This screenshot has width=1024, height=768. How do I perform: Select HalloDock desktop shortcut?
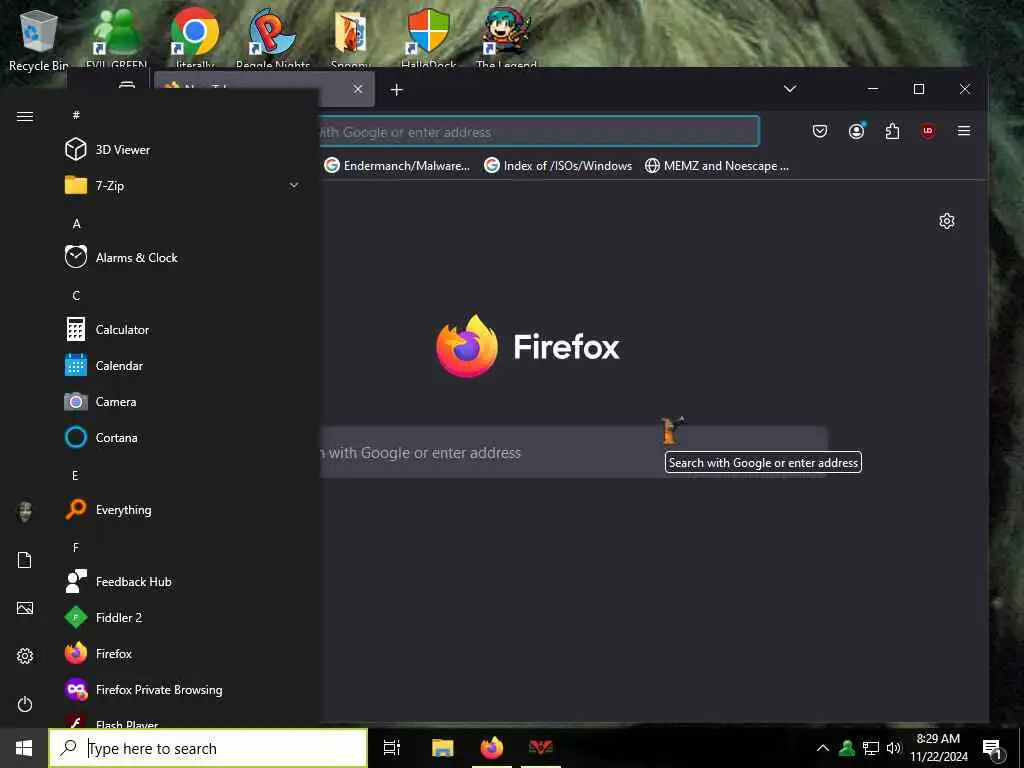(x=428, y=38)
